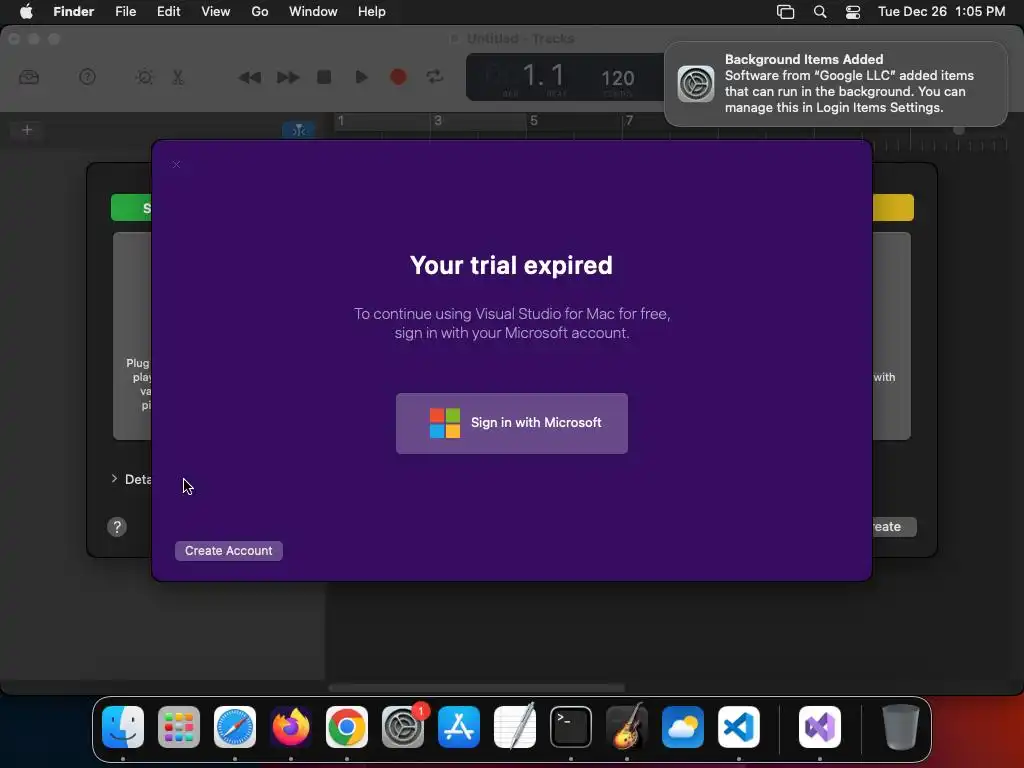The height and width of the screenshot is (768, 1024).
Task: Click the rewind button in GarageBand
Action: point(249,78)
